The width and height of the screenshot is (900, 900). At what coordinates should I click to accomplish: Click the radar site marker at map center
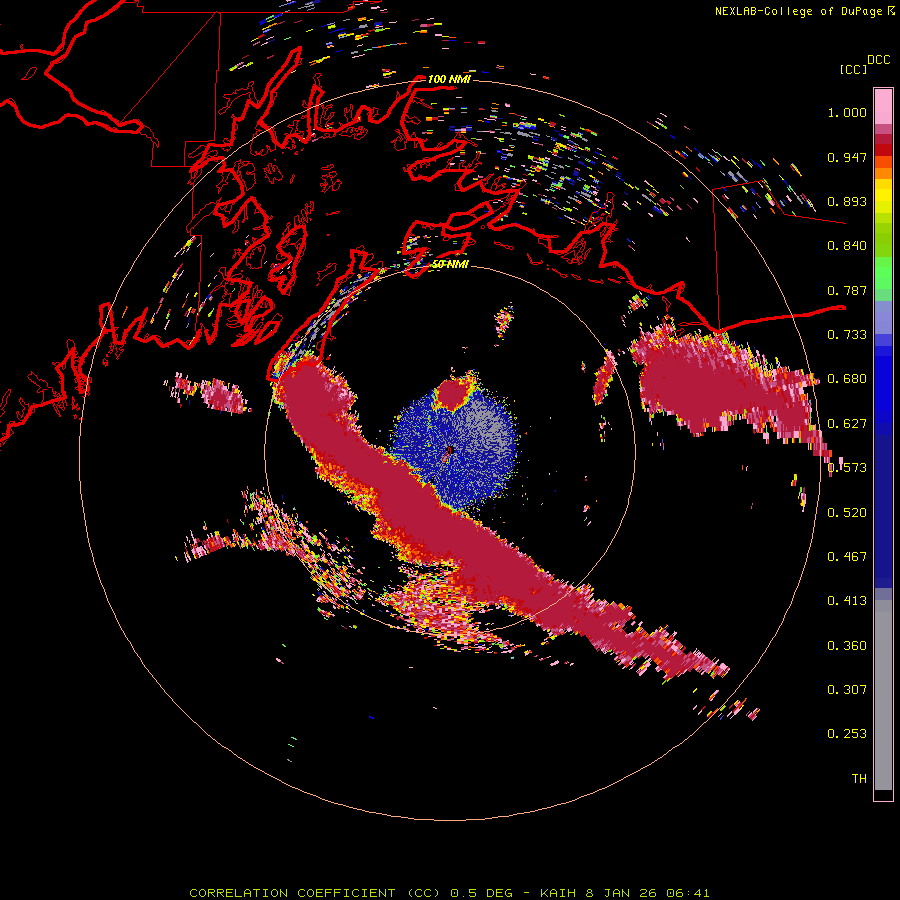[x=449, y=451]
